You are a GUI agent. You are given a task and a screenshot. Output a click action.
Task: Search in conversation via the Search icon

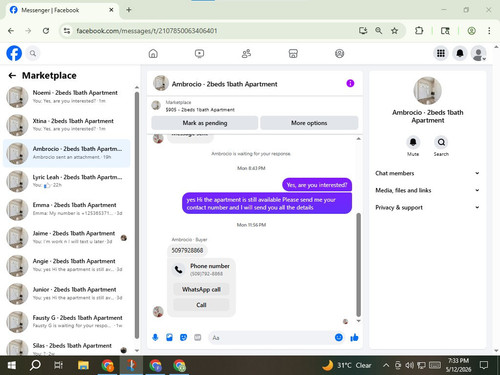(441, 142)
